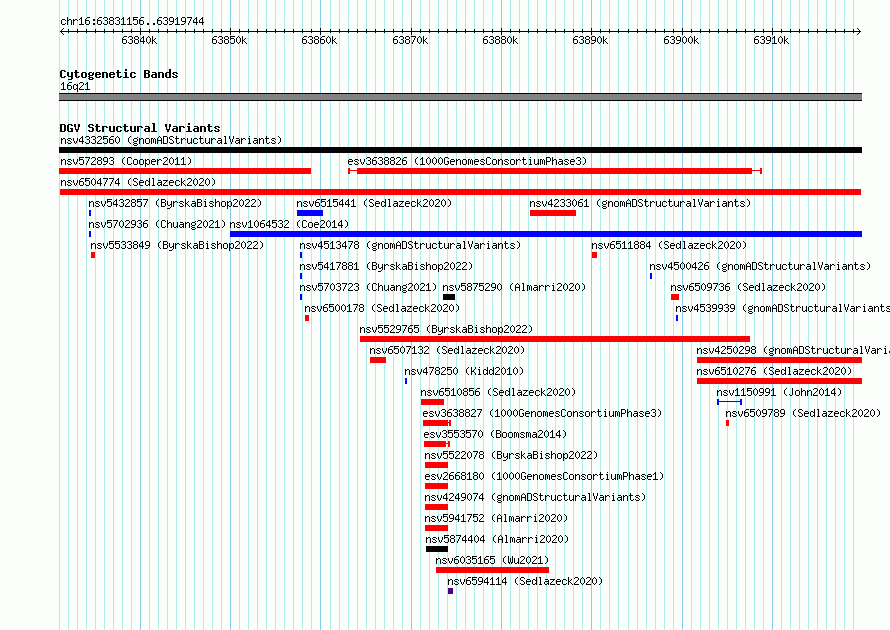Click the DGV Structural Variants track title
The image size is (890, 630).
coord(140,128)
